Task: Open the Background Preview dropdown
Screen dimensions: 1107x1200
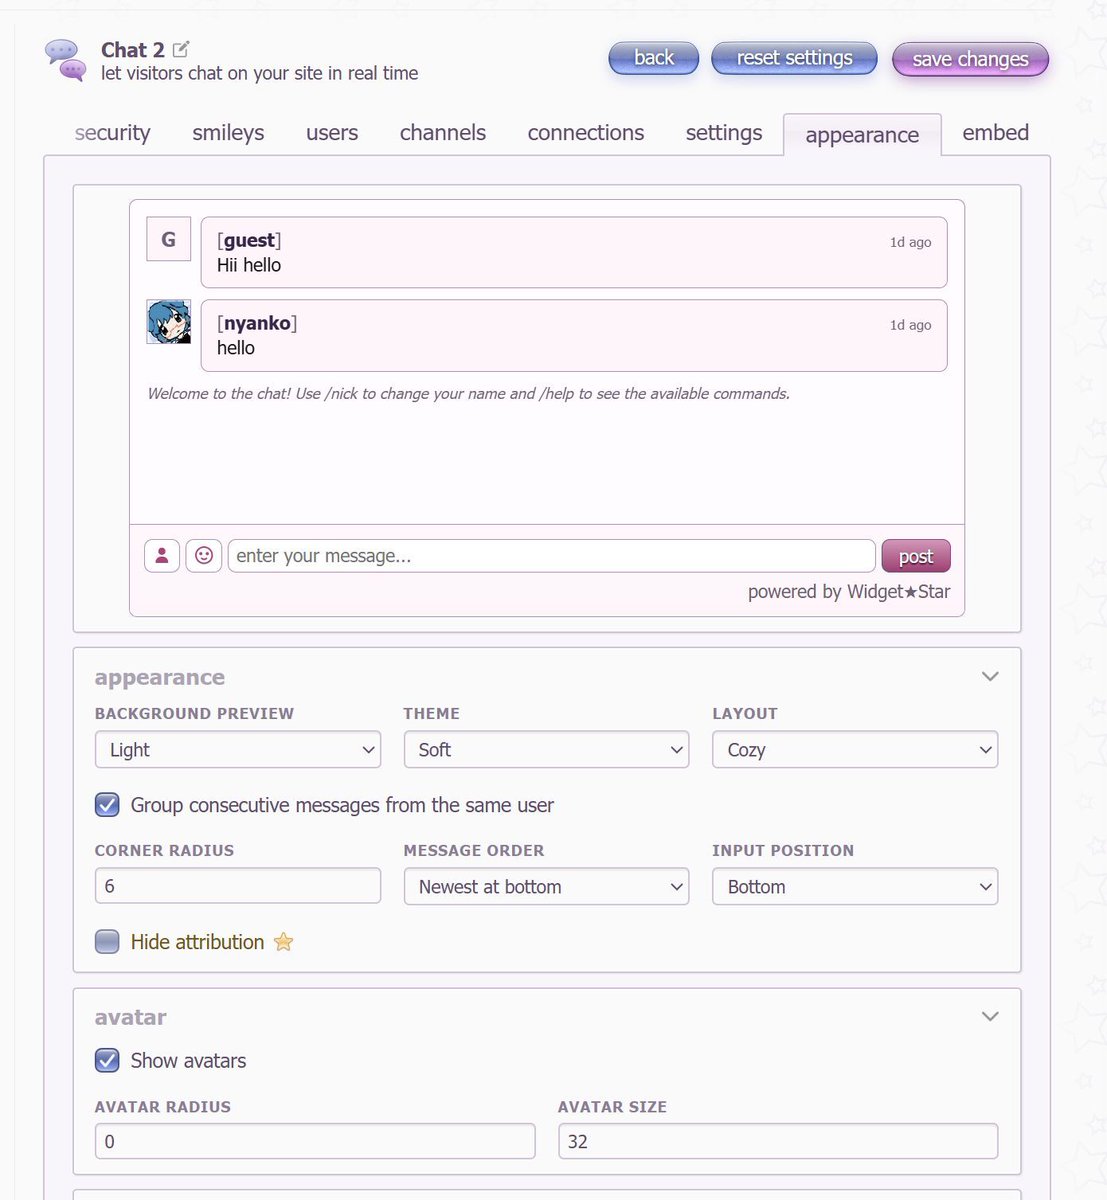Action: point(238,750)
